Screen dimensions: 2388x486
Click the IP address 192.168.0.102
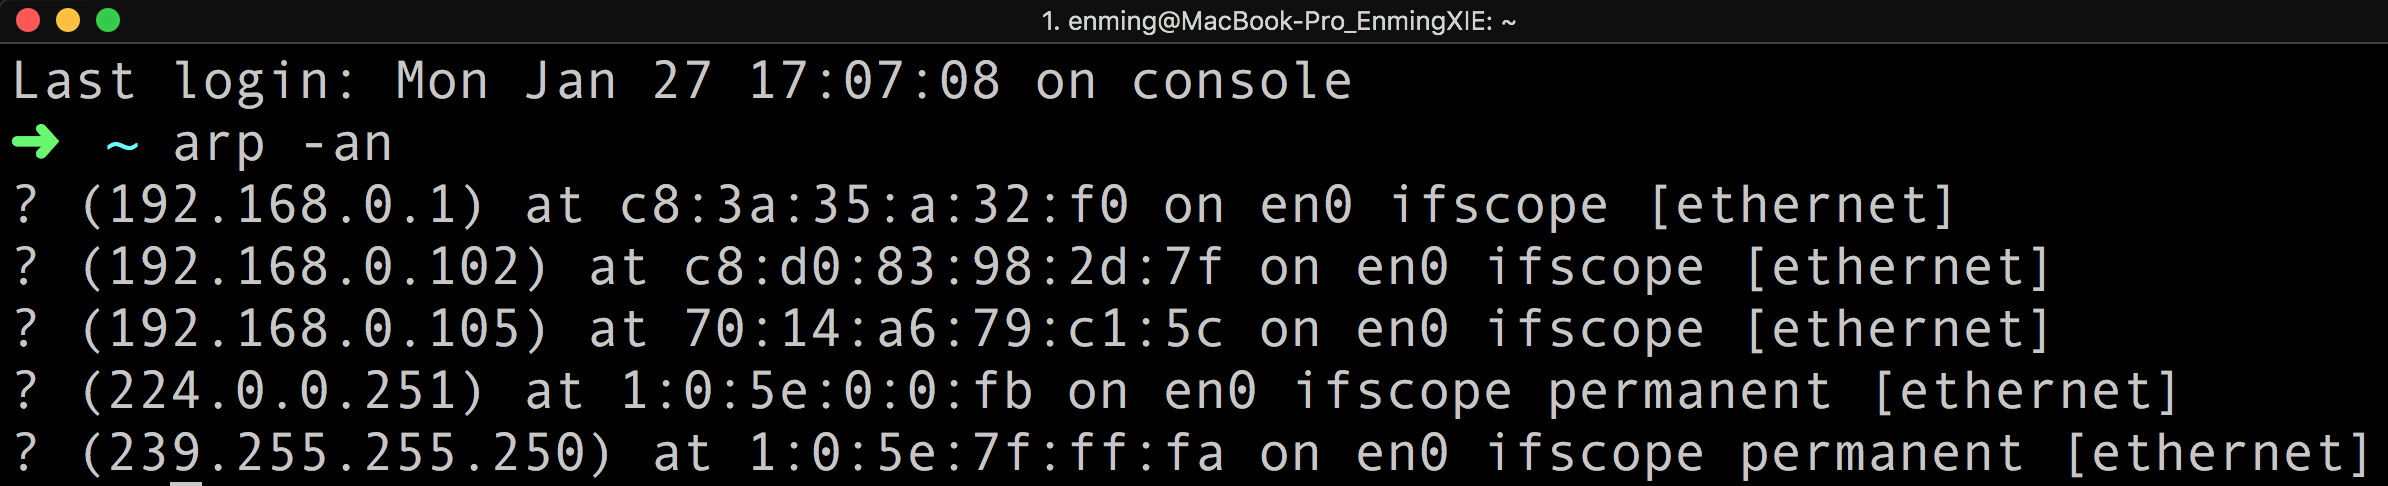coord(314,267)
